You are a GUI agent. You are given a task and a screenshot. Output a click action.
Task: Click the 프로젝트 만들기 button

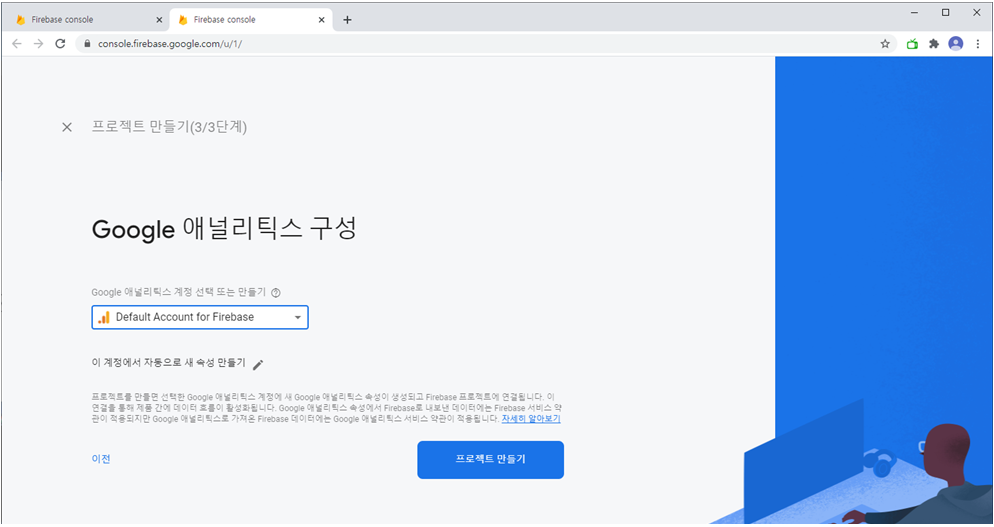tap(490, 460)
